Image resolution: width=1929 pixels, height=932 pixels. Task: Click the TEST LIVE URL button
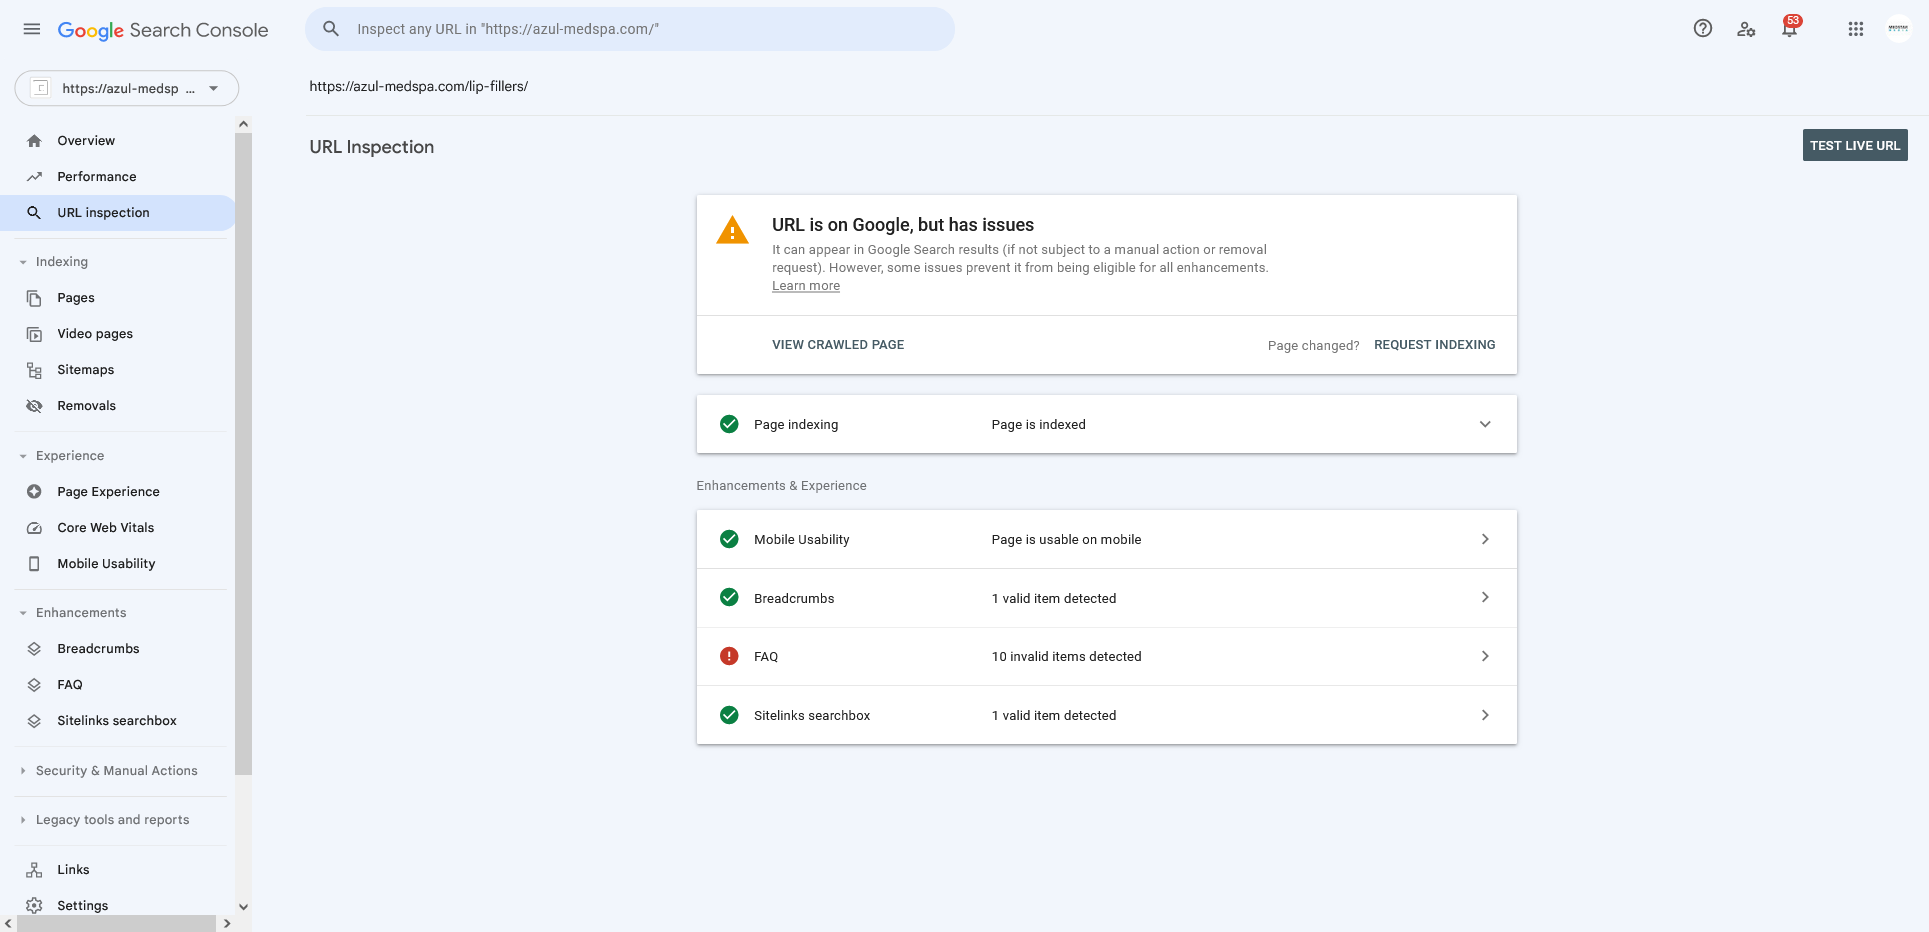[1855, 145]
